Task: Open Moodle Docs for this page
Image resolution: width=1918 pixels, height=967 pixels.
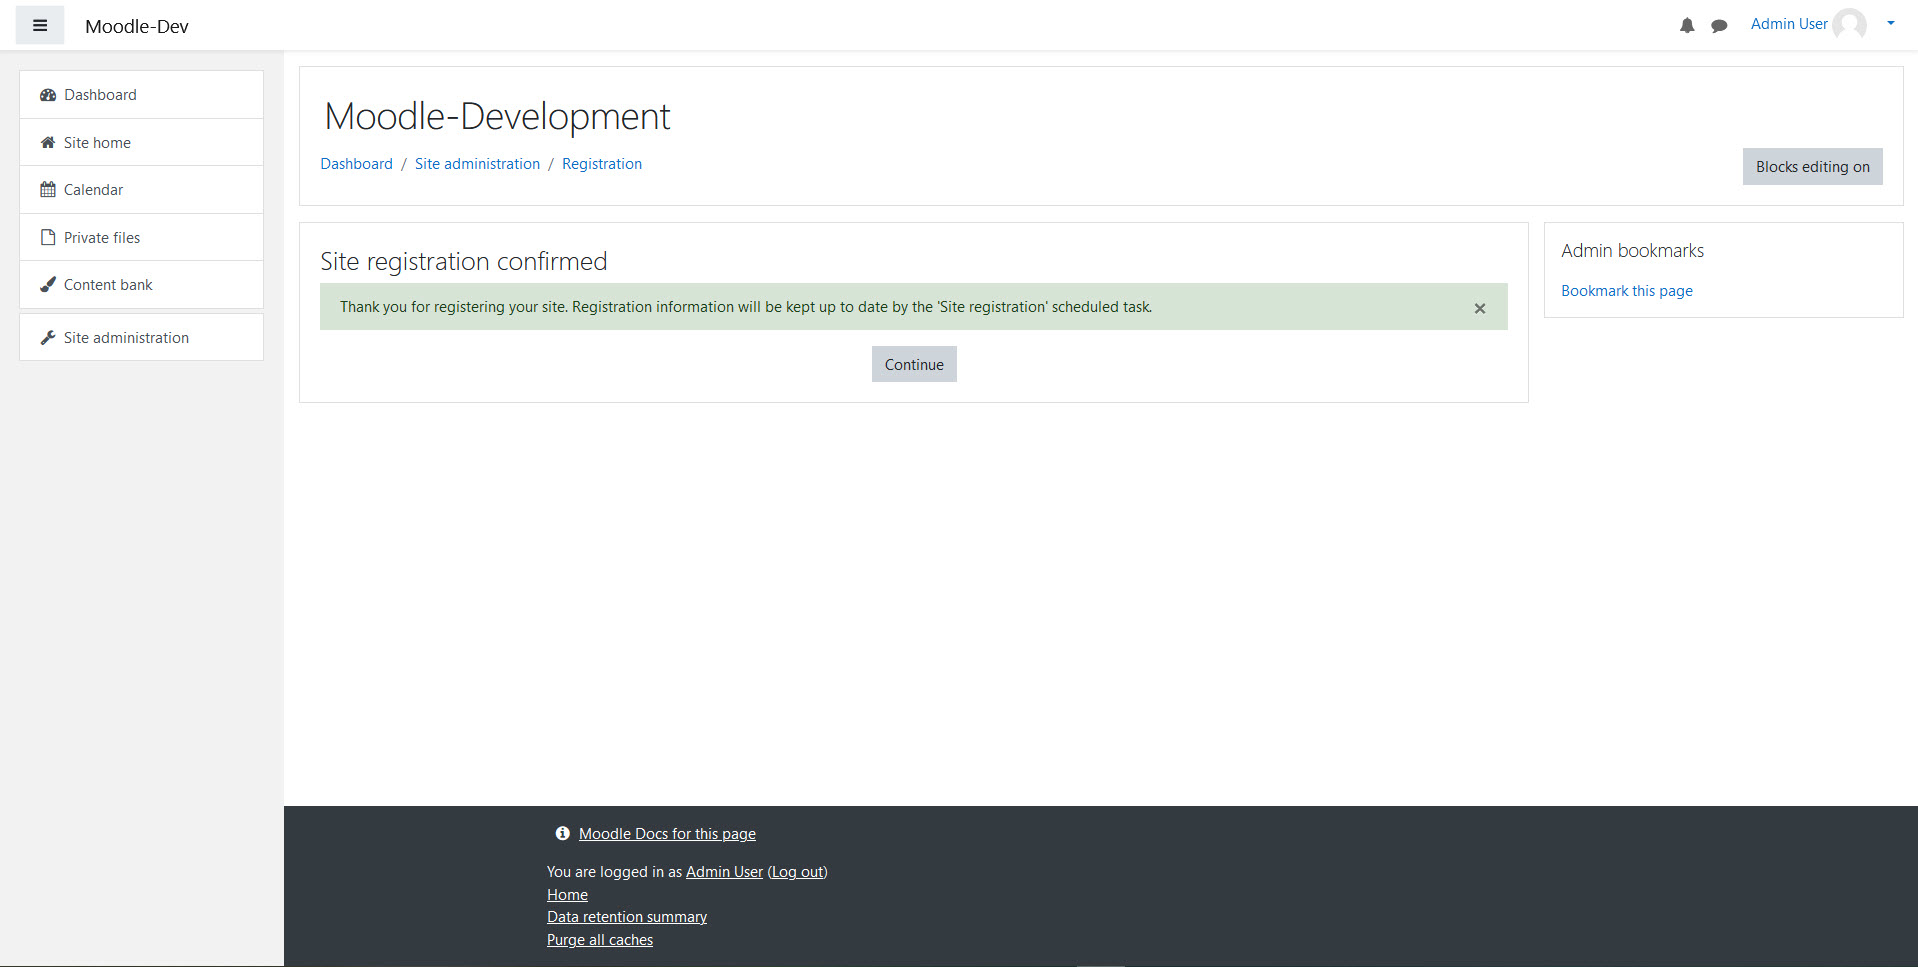Action: coord(667,834)
